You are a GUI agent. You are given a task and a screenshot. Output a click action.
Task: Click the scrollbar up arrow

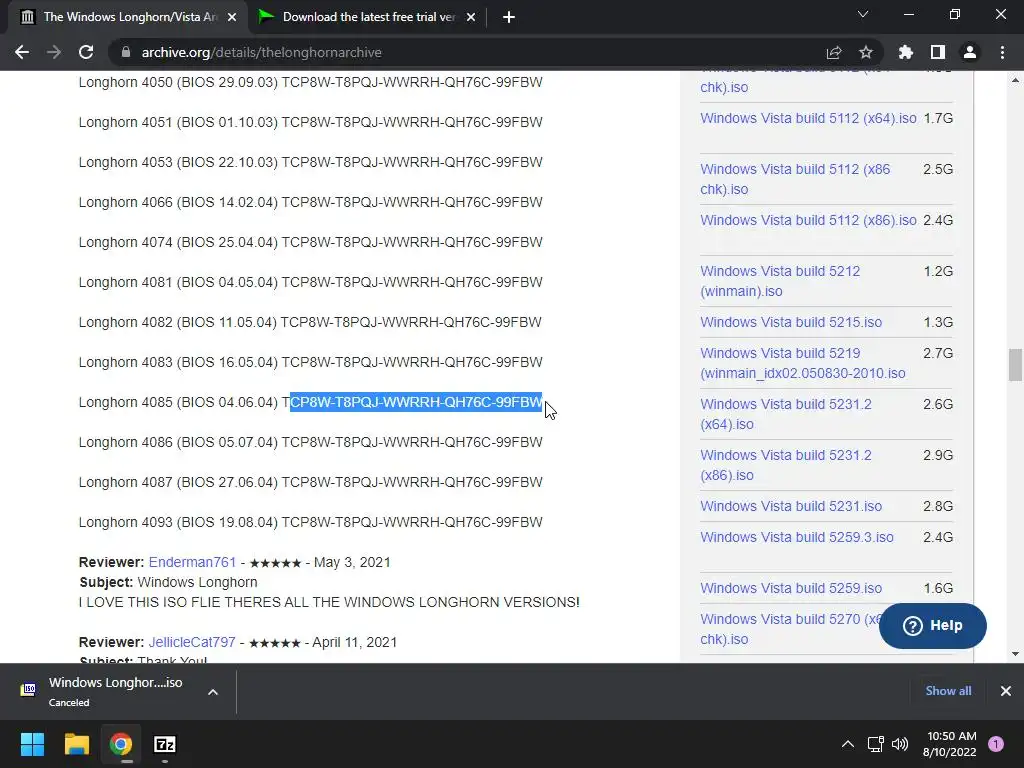point(1015,80)
